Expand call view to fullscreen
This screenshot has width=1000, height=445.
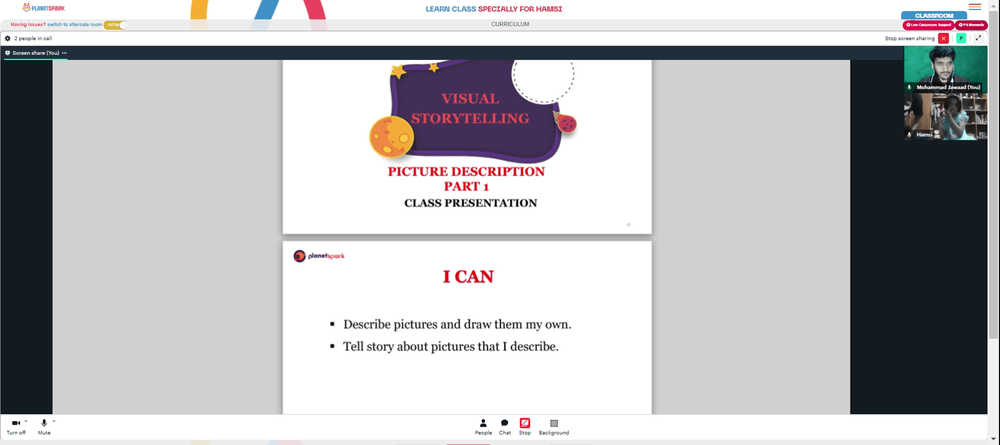978,38
